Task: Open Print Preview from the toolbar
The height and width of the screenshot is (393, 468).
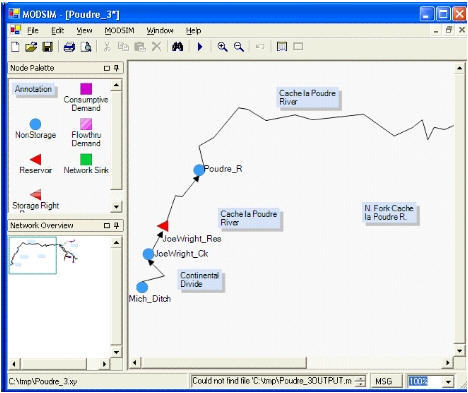Action: (86, 47)
